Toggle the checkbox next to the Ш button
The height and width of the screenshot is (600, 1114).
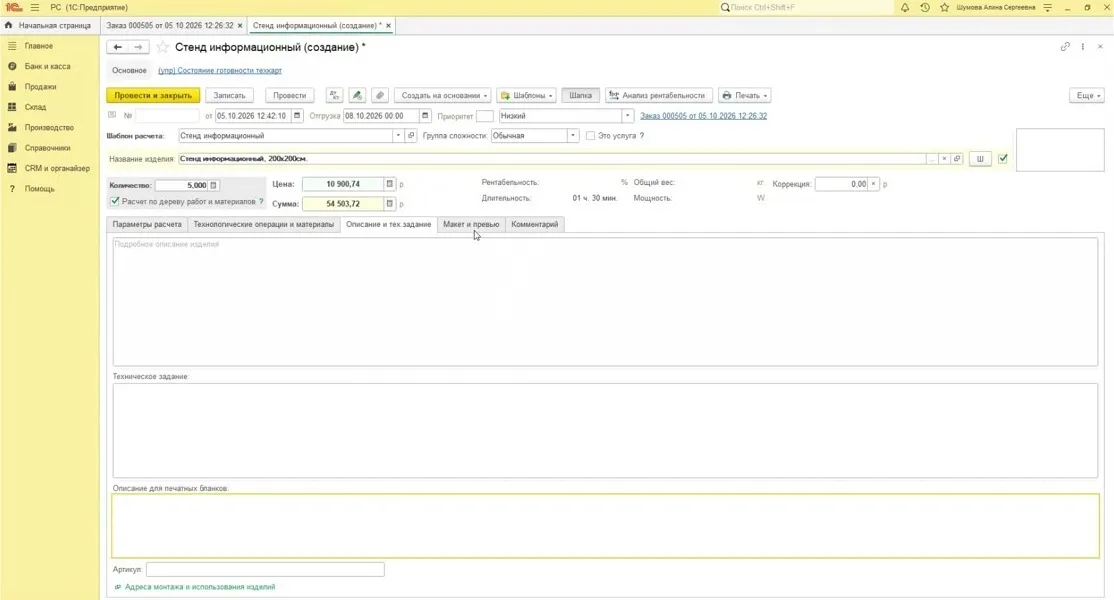click(1002, 159)
